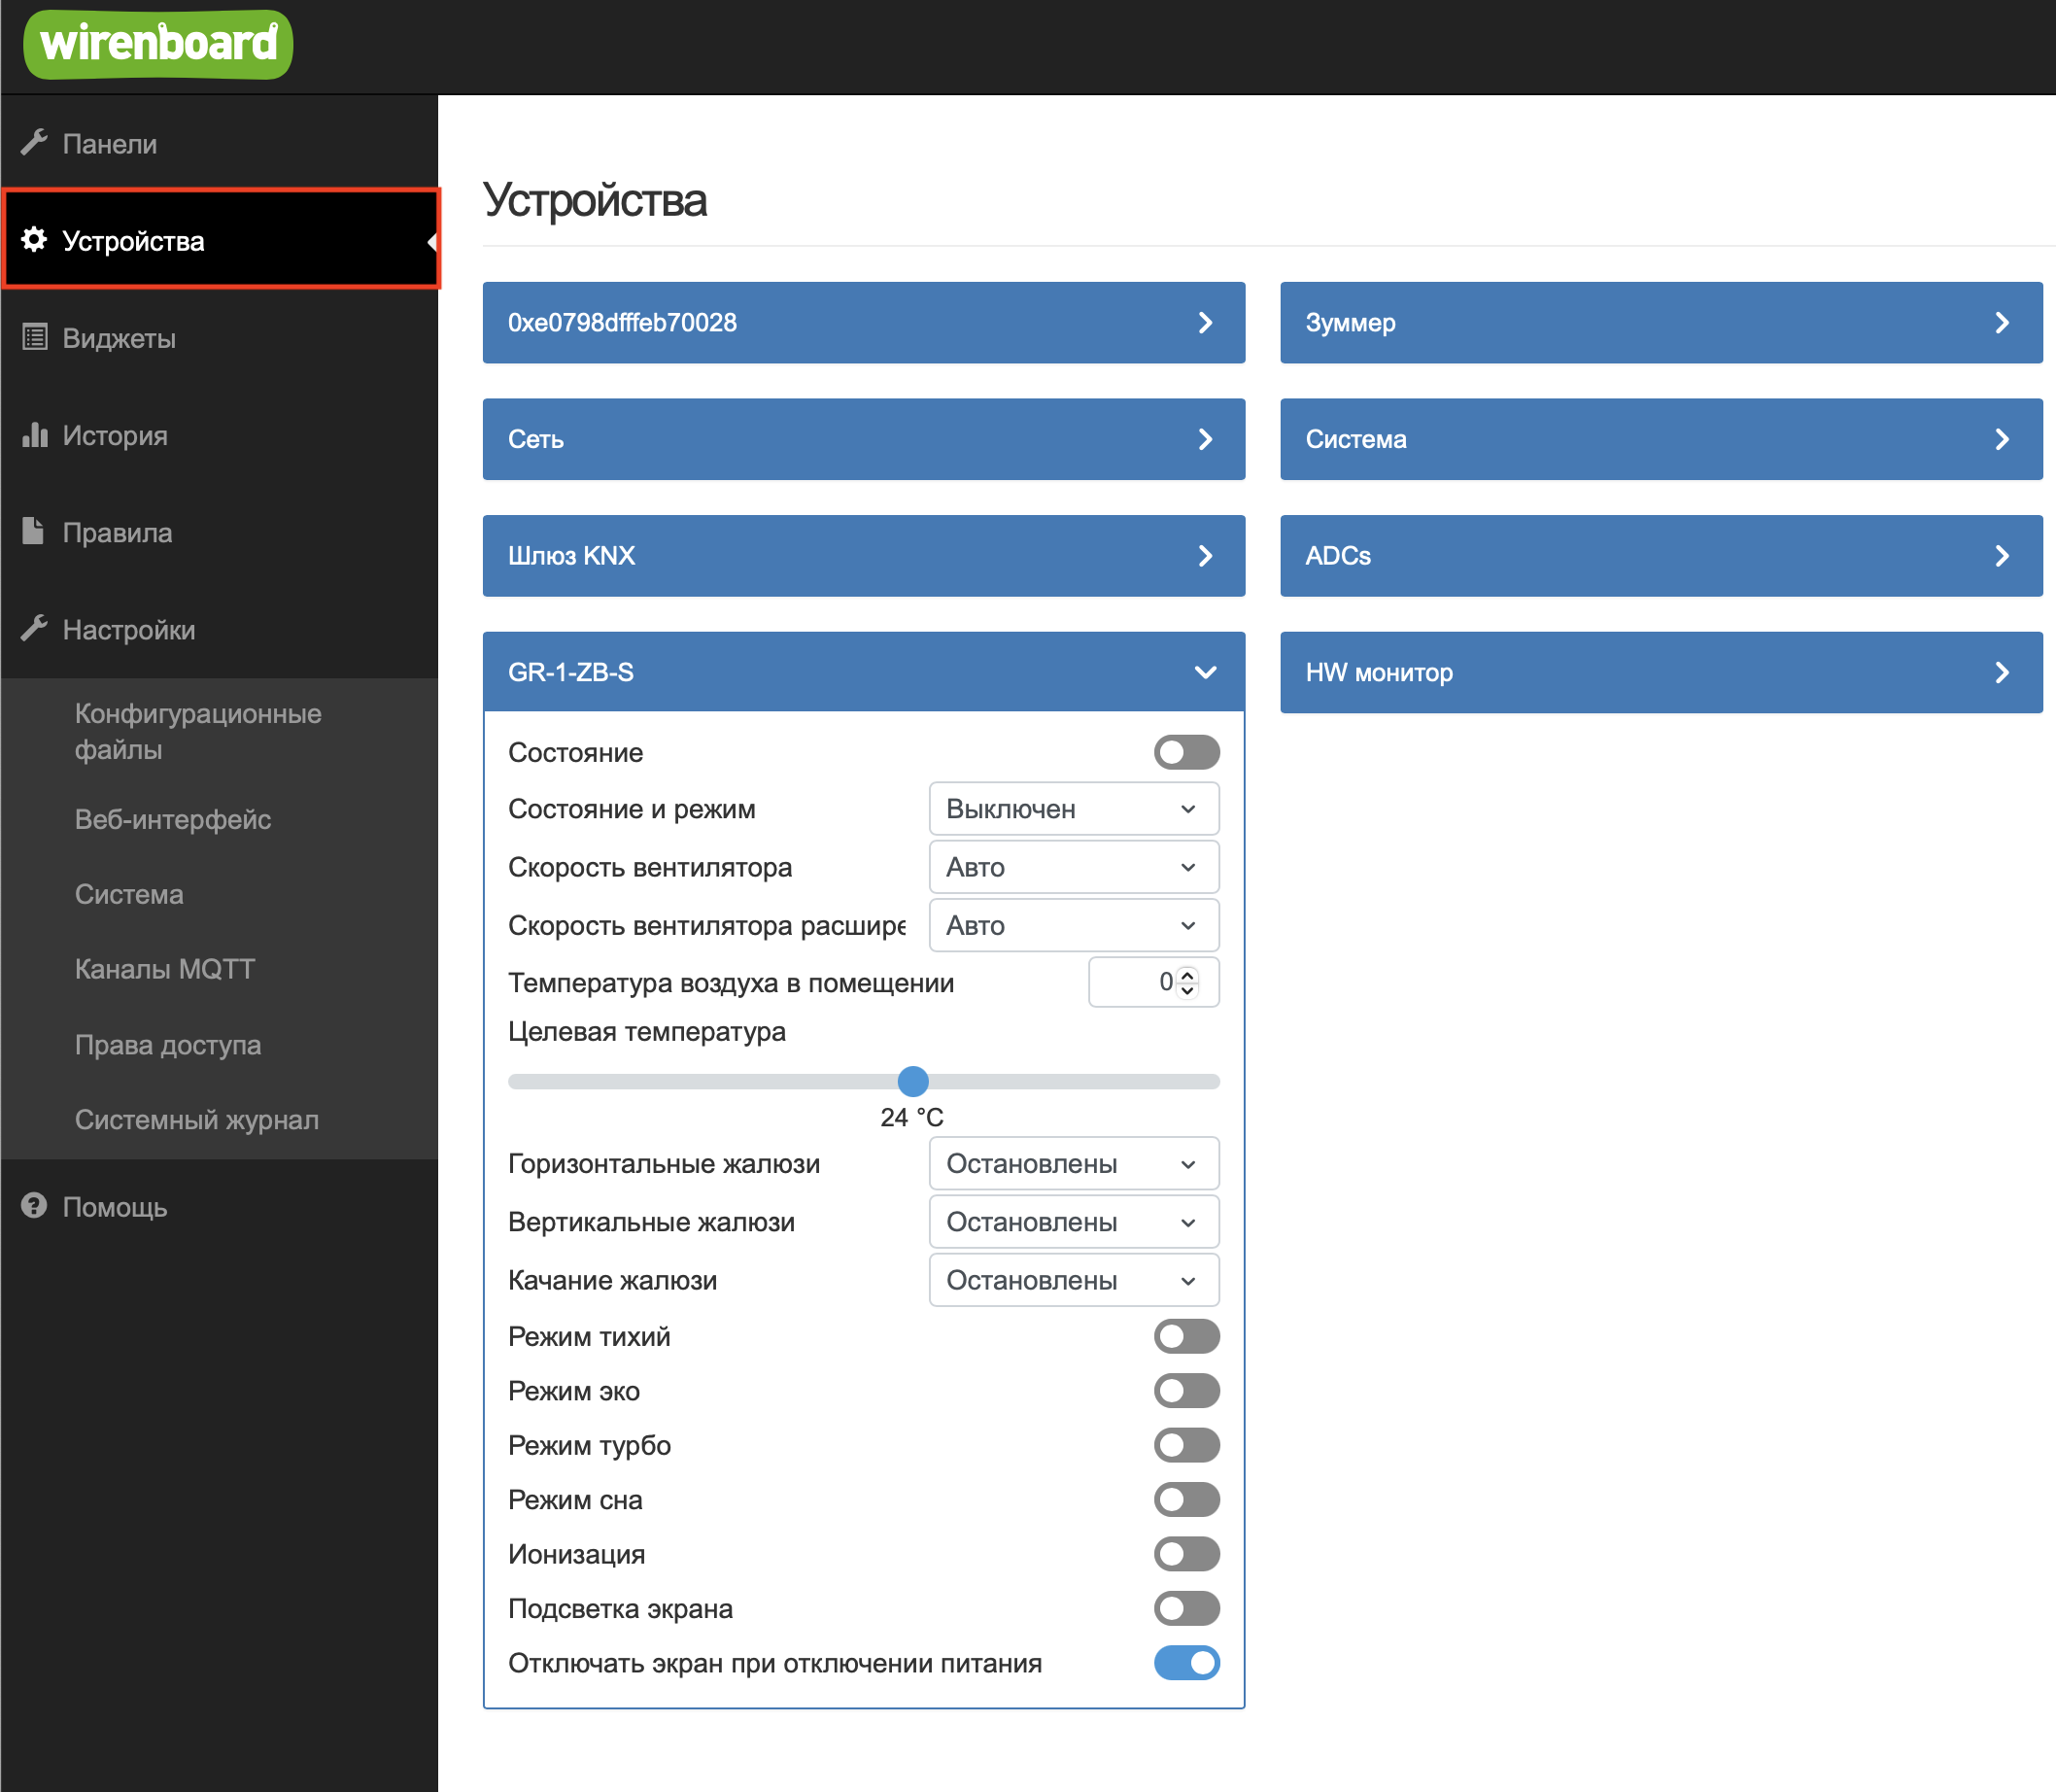2056x1792 pixels.
Task: Click the Целевая температура slider handle
Action: coord(913,1081)
